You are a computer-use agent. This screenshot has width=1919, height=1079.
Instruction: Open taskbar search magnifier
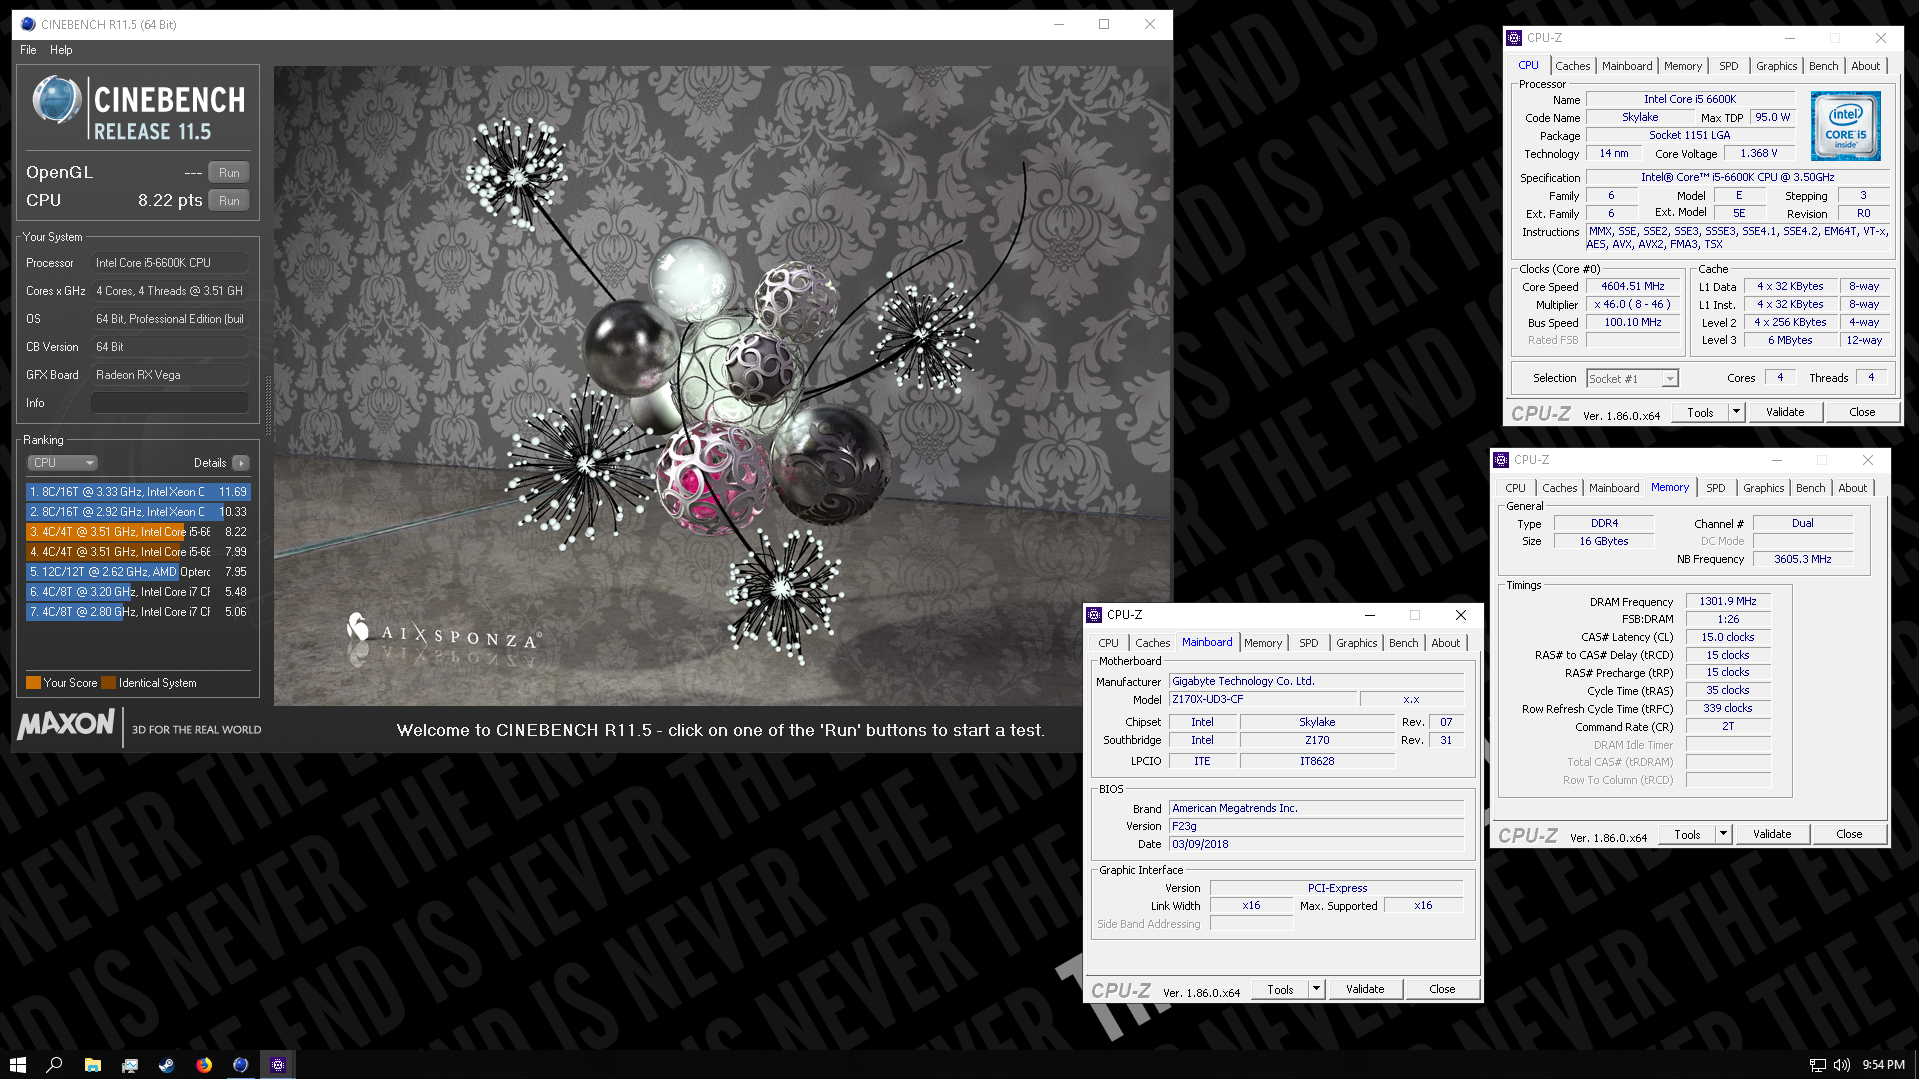coord(55,1065)
